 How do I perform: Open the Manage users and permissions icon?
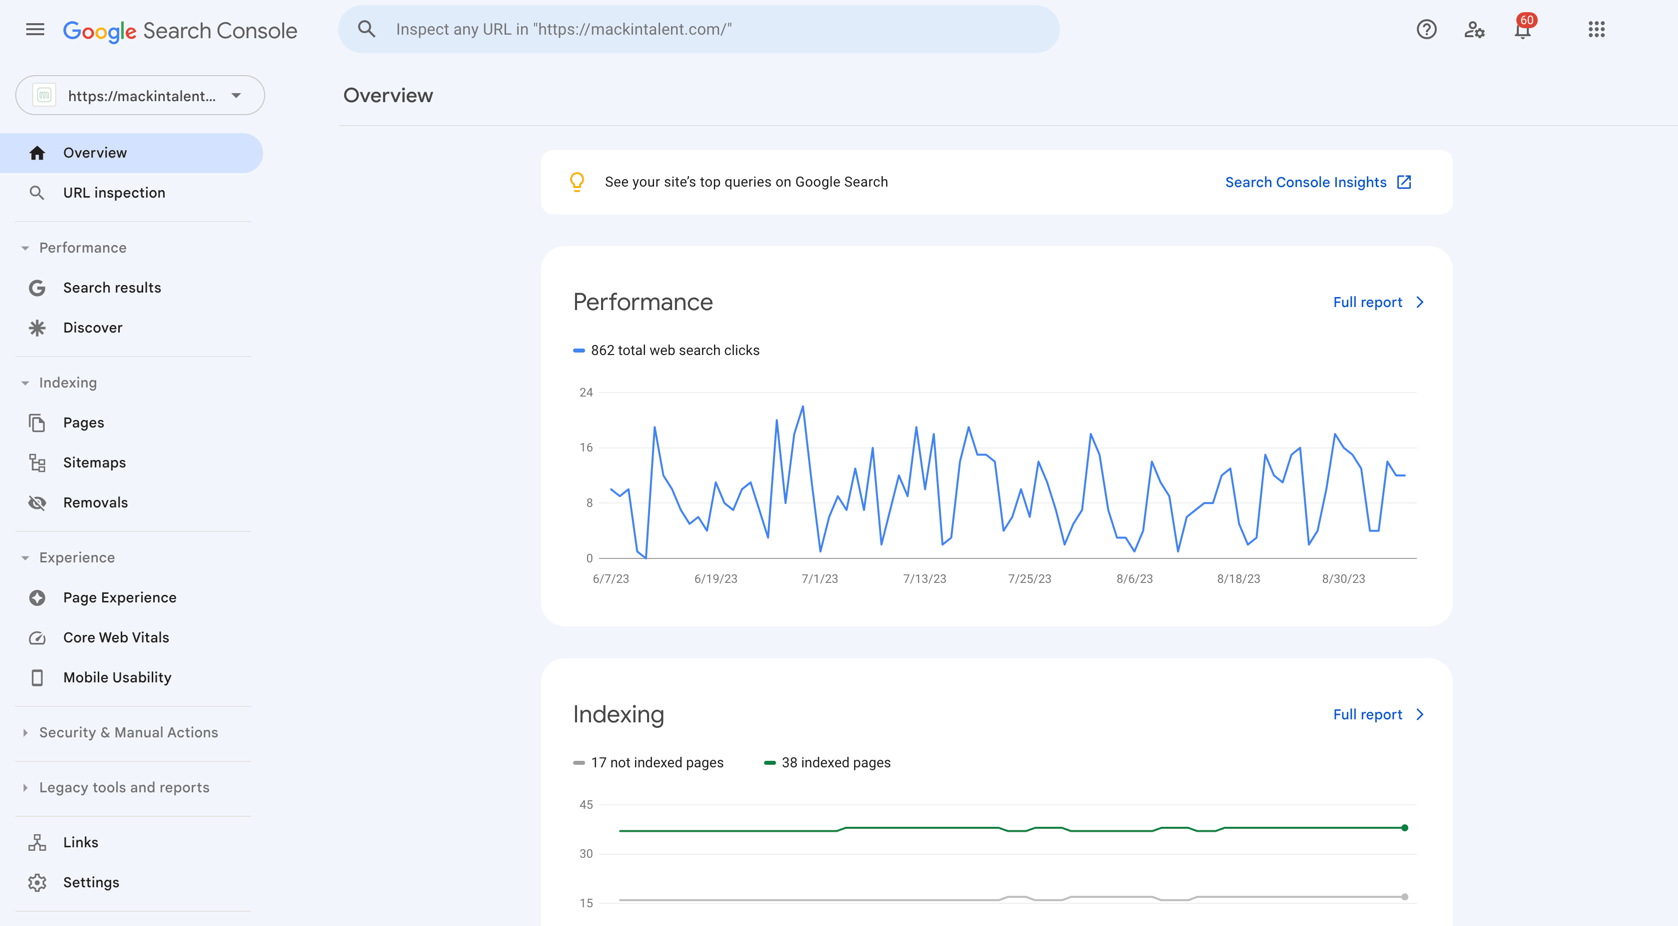(x=1474, y=30)
